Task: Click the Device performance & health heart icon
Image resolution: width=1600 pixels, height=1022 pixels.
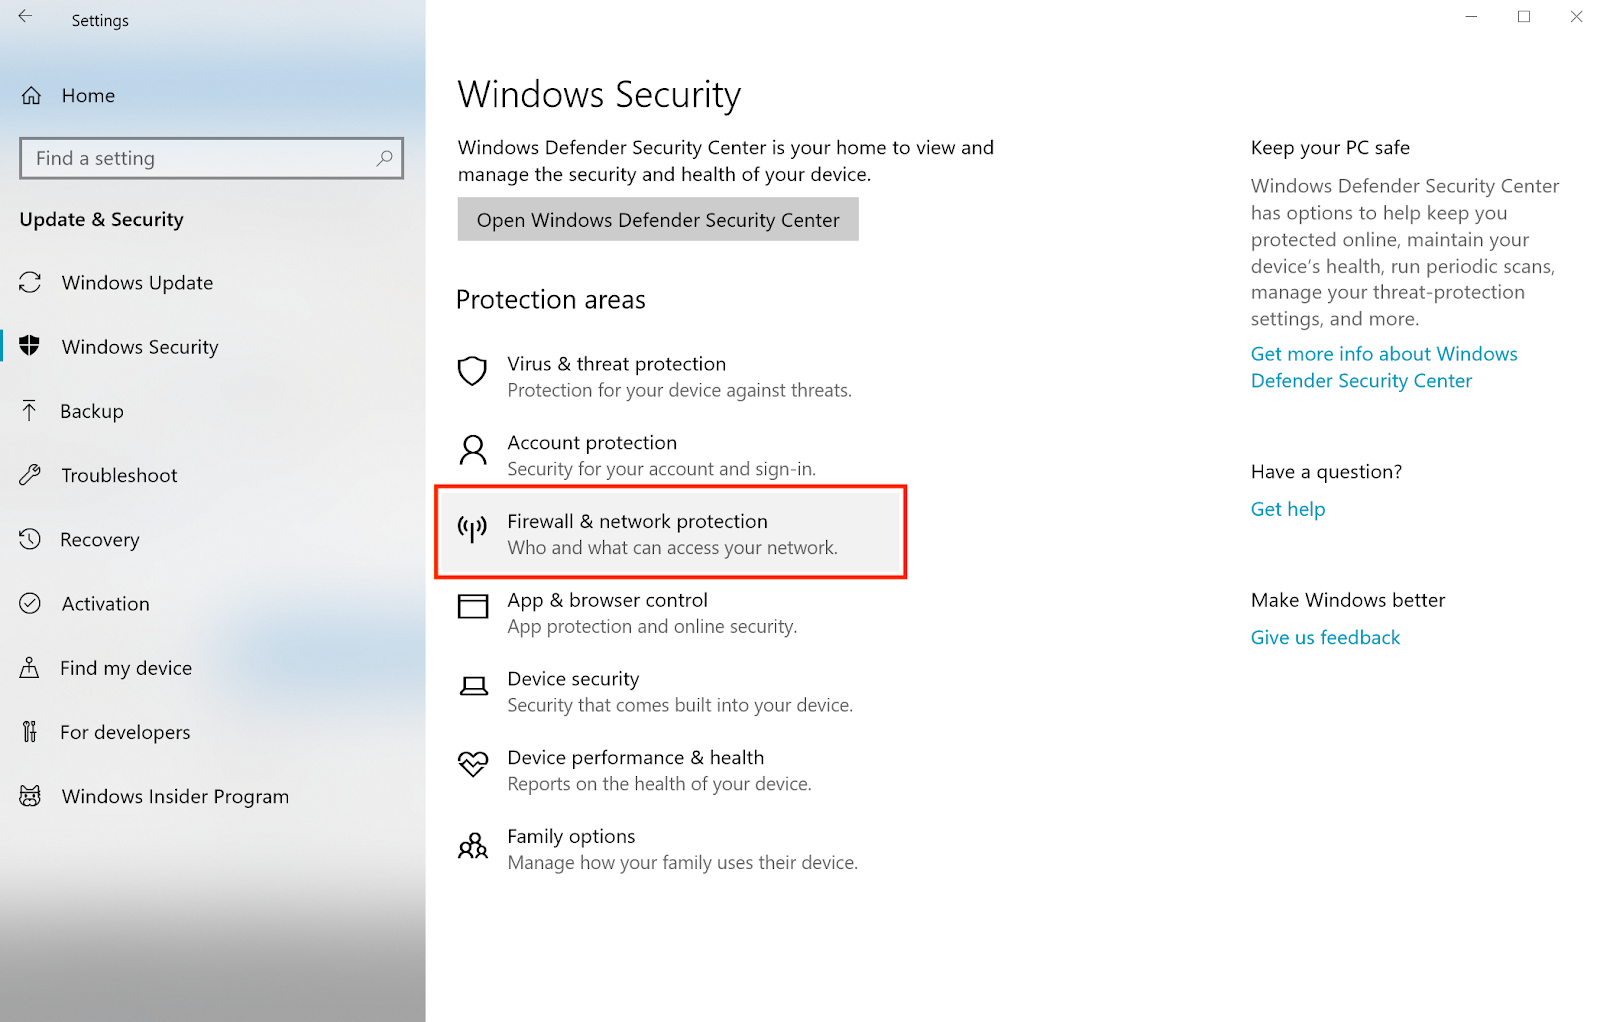Action: coord(473,764)
